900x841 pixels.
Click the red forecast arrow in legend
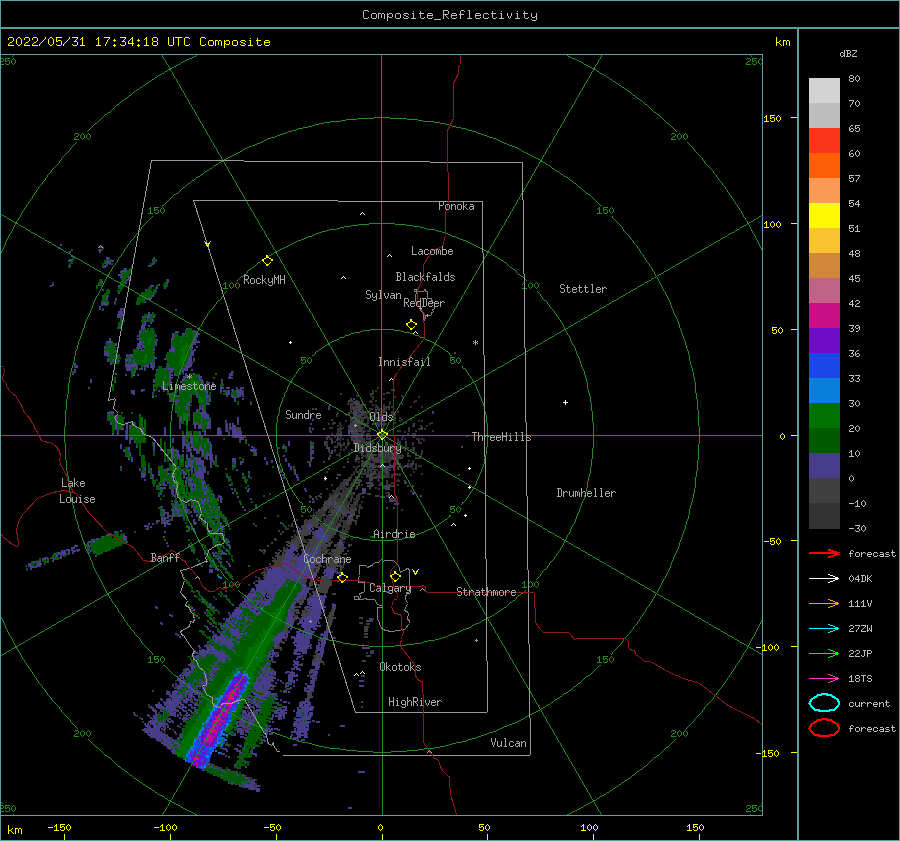tap(824, 553)
